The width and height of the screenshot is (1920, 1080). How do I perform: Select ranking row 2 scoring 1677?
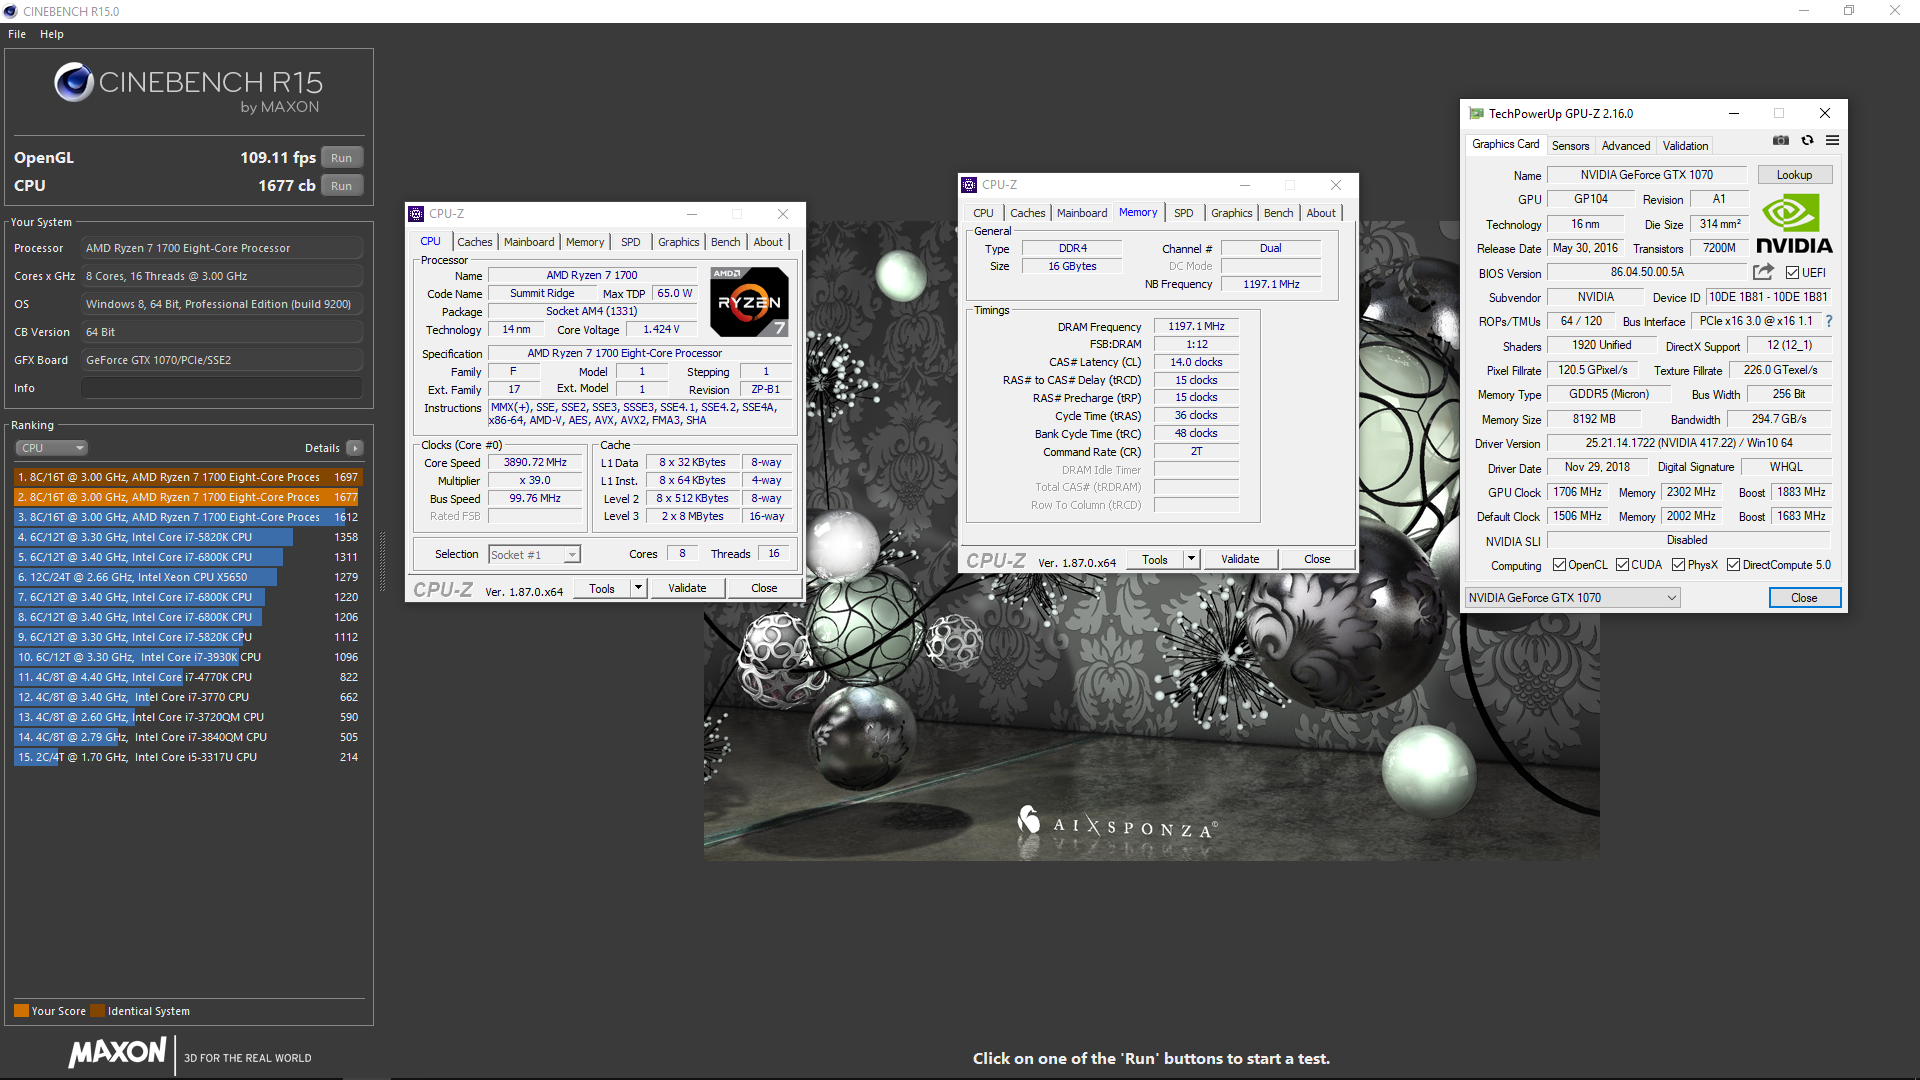[188, 497]
